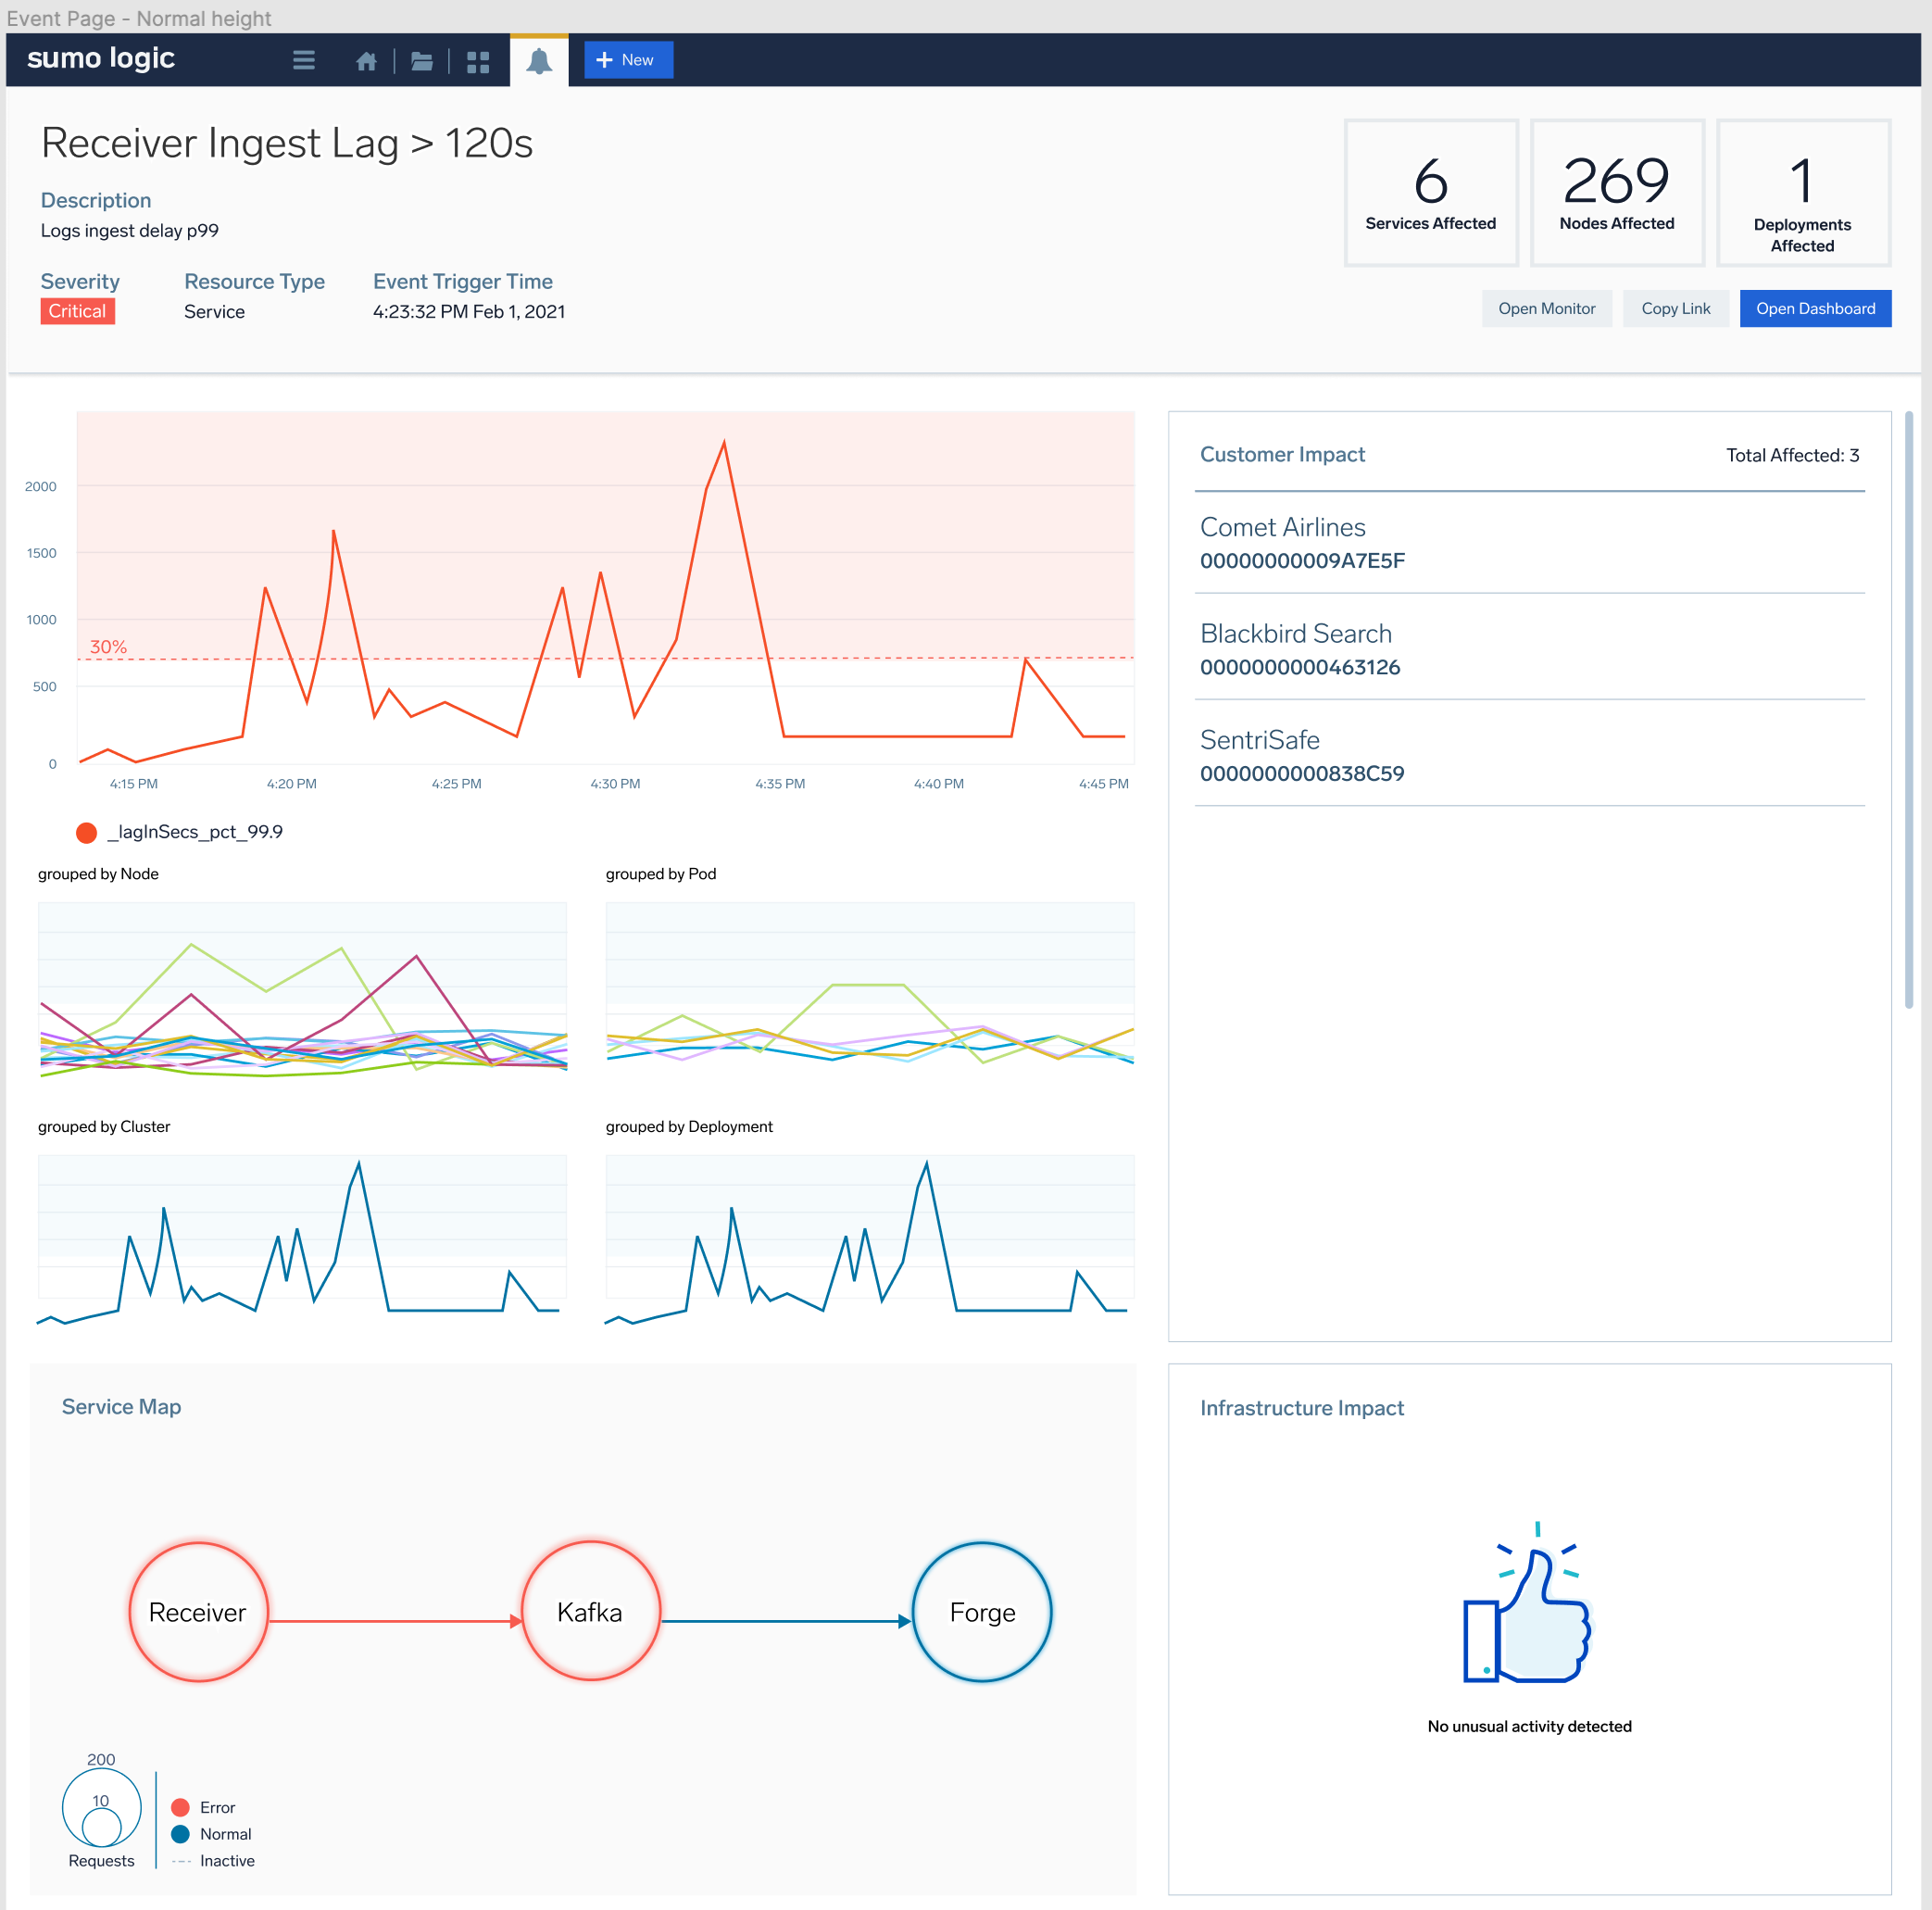This screenshot has height=1910, width=1932.
Task: Open the grouped by Pod chart
Action: (x=869, y=990)
